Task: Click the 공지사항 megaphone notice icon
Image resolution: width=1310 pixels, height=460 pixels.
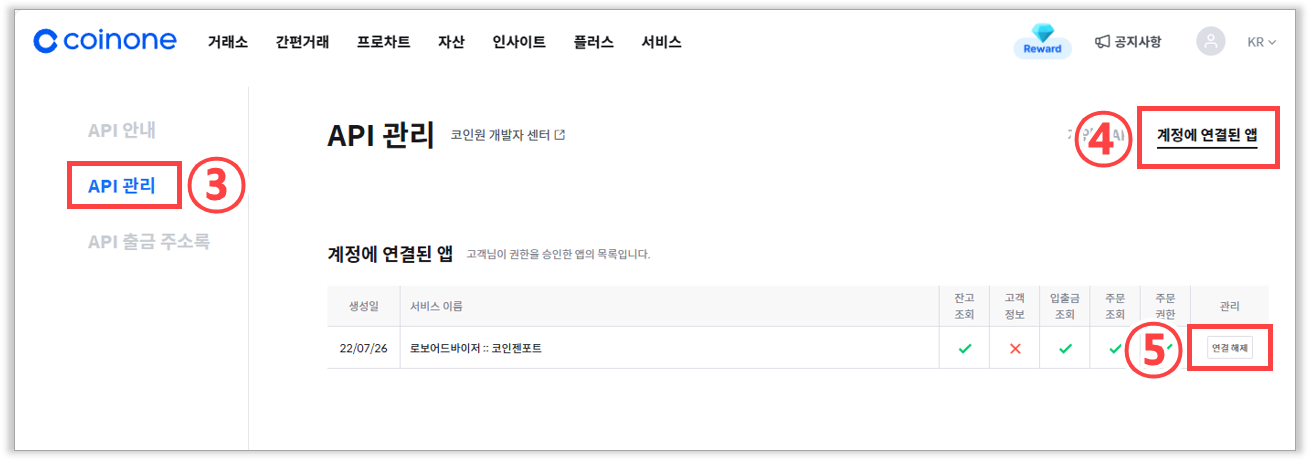Action: 1103,42
